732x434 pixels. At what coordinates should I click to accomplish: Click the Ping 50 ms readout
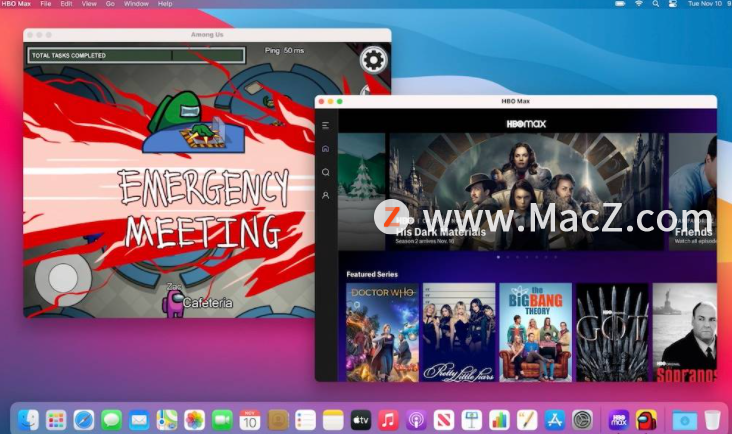pos(284,50)
